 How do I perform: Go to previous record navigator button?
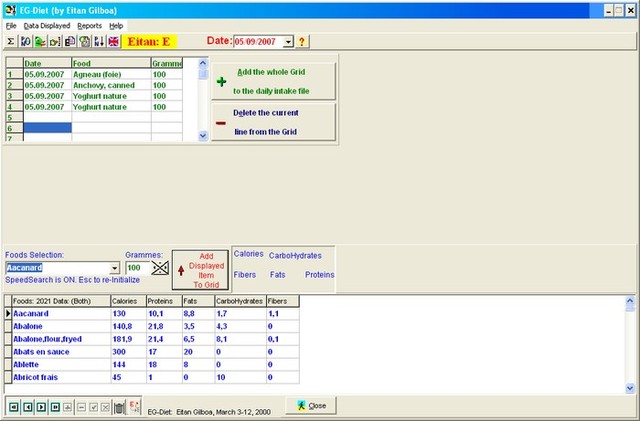coord(28,407)
